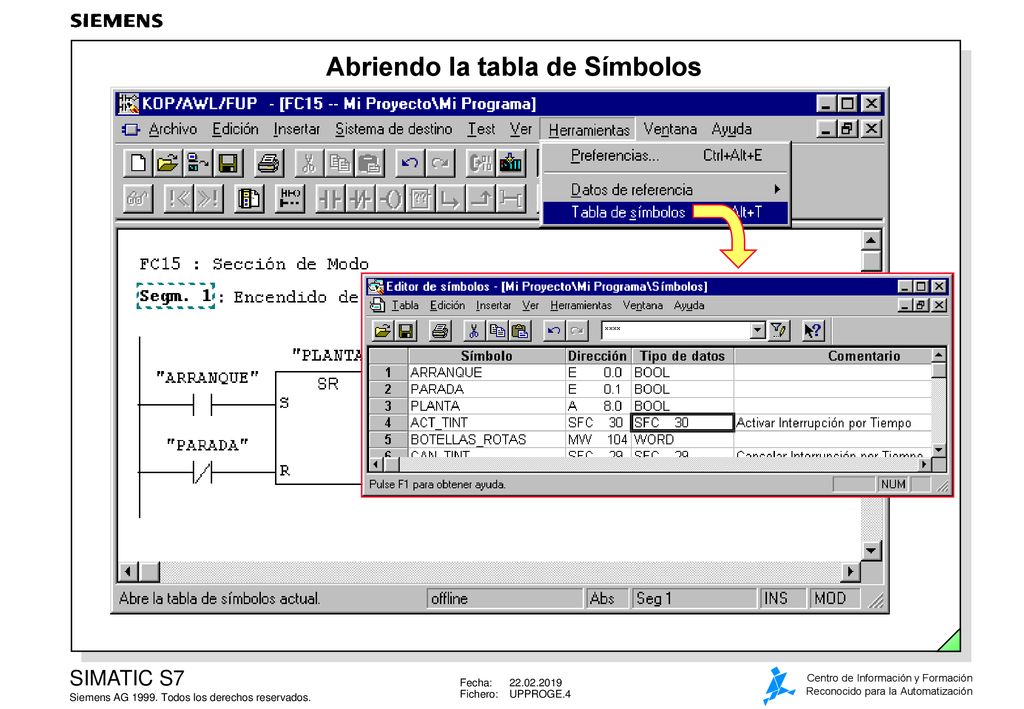Screen dimensions: 1024x709
Task: Open the Test menu
Action: click(481, 129)
